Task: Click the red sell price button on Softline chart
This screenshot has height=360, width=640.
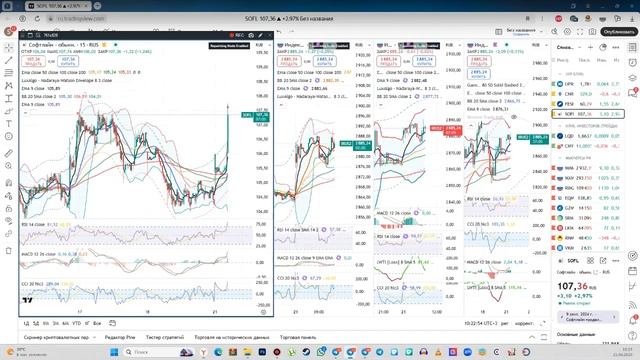Action: point(33,61)
